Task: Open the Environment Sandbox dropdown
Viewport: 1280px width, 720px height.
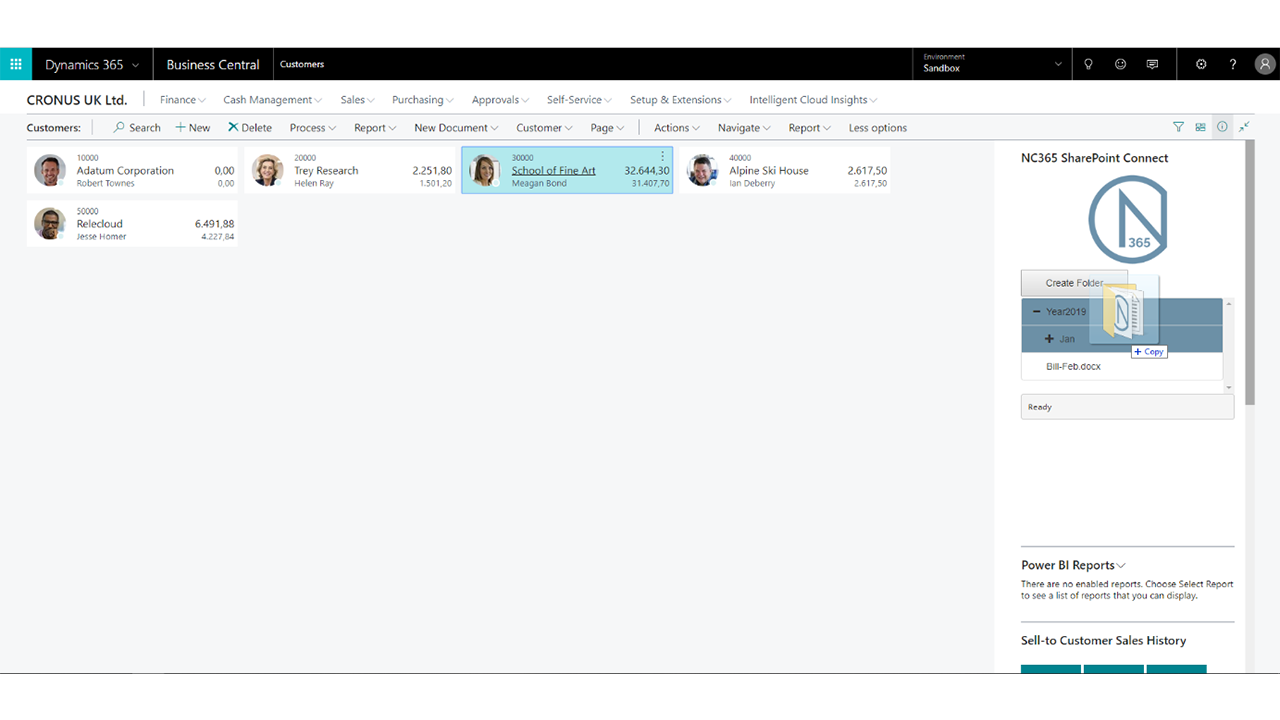Action: click(x=992, y=64)
